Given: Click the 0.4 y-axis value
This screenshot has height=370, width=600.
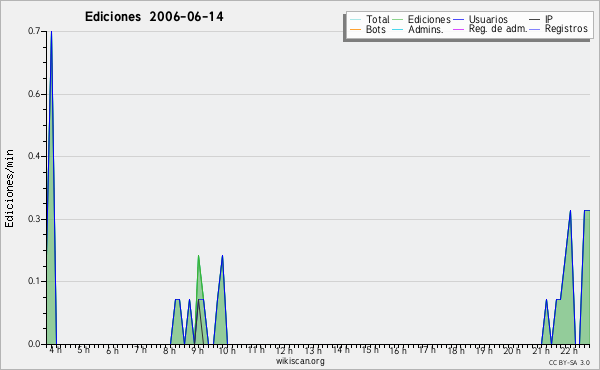Looking at the screenshot, I should pos(34,156).
